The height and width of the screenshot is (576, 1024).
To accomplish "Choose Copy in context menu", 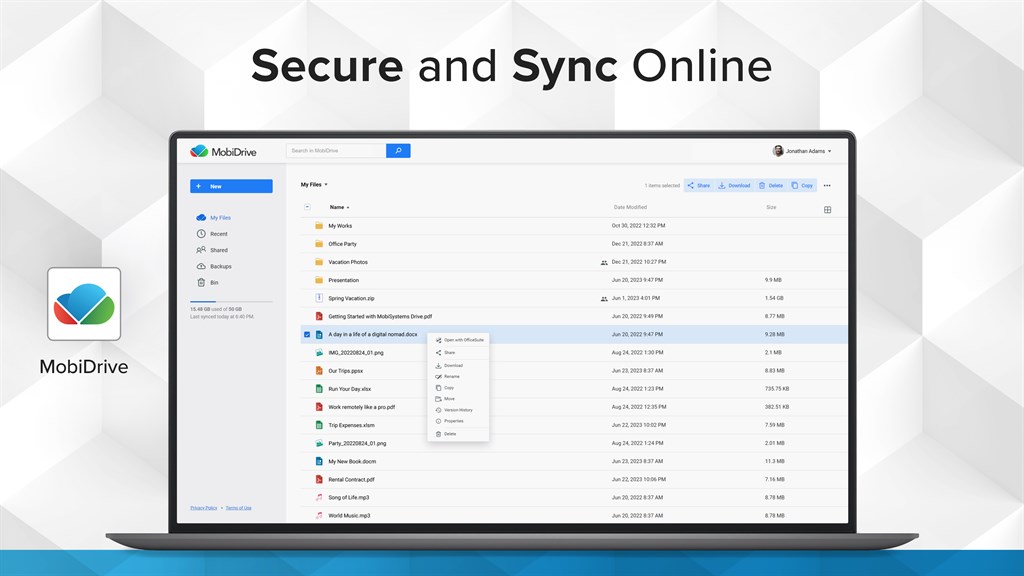I will [458, 387].
